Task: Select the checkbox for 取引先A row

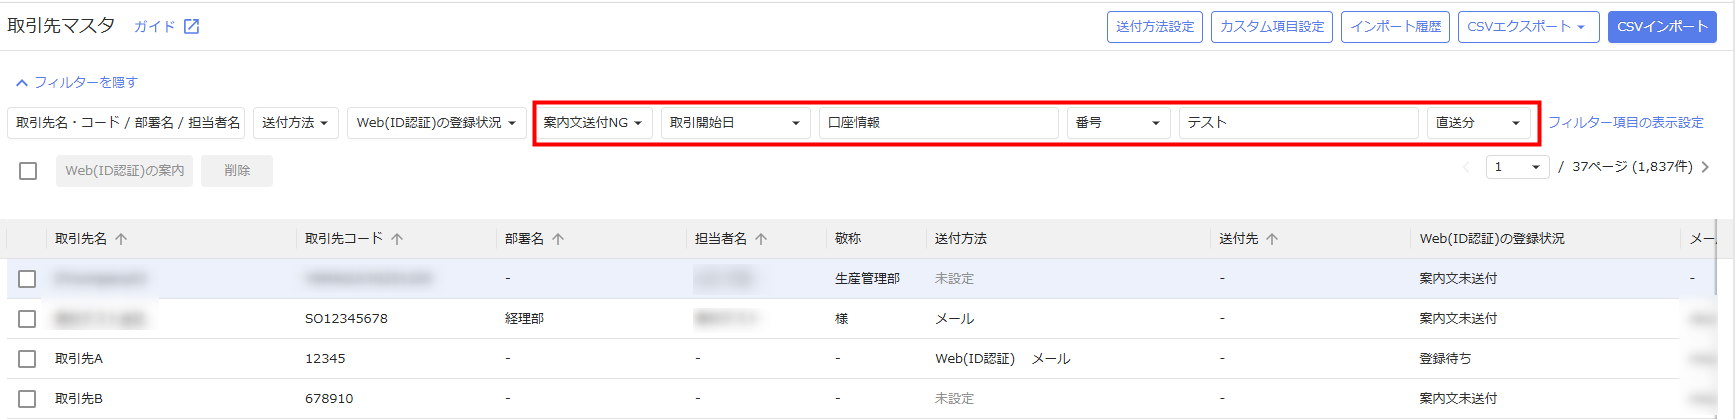Action: click(x=27, y=359)
